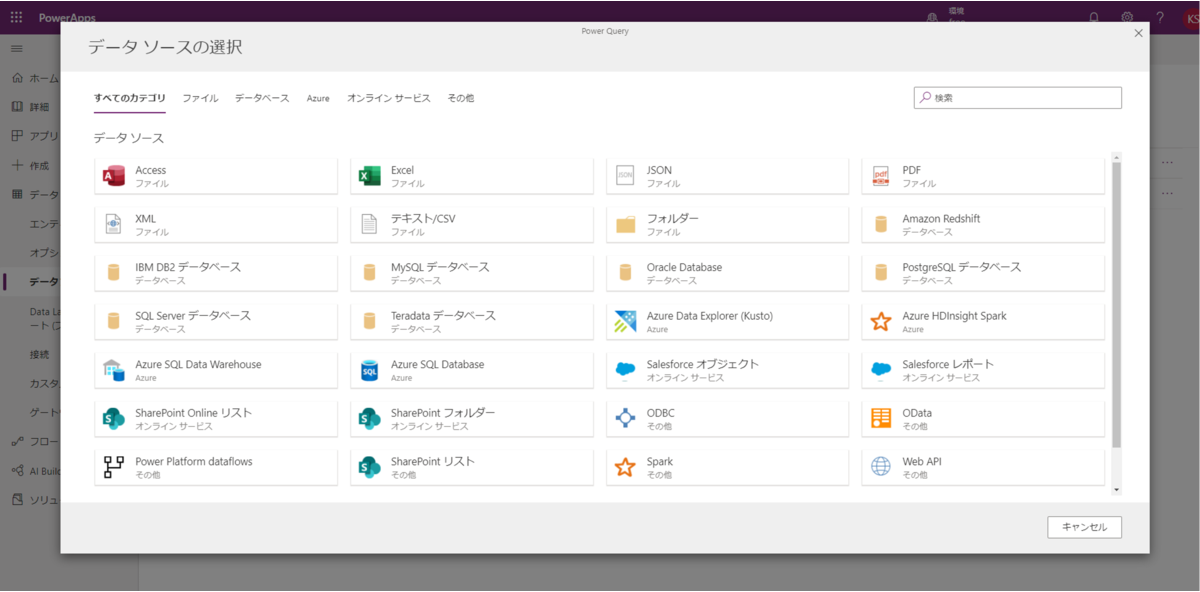Select the ODBC connector icon
Screen dimensions: 1200x592
626,418
